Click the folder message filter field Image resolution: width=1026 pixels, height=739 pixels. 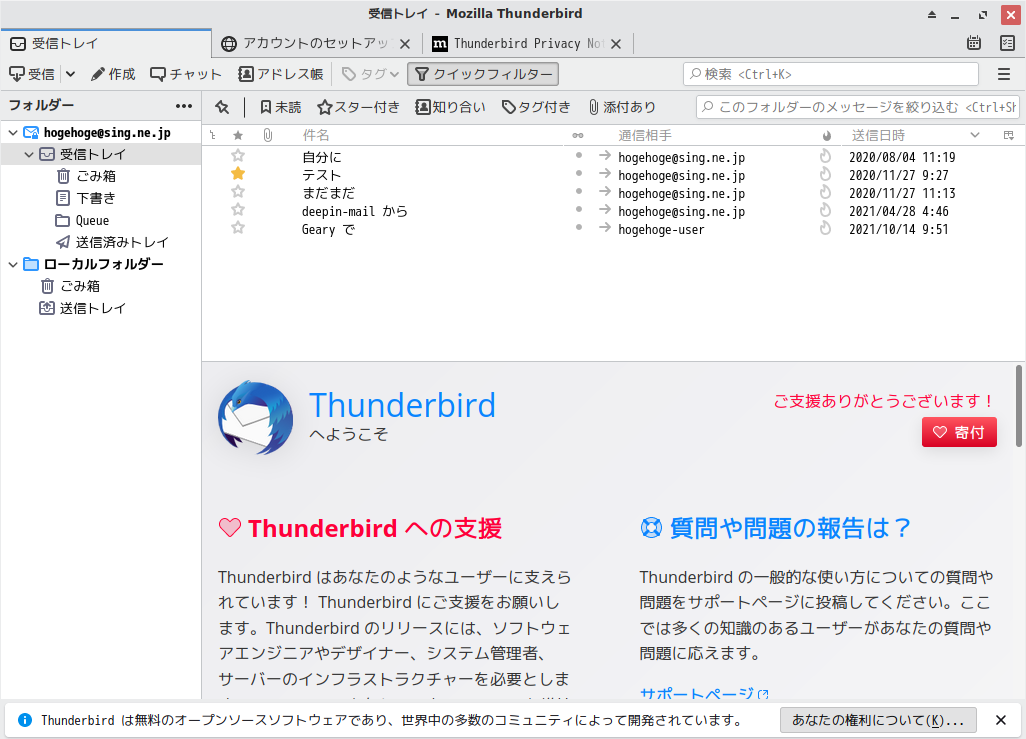(x=859, y=107)
